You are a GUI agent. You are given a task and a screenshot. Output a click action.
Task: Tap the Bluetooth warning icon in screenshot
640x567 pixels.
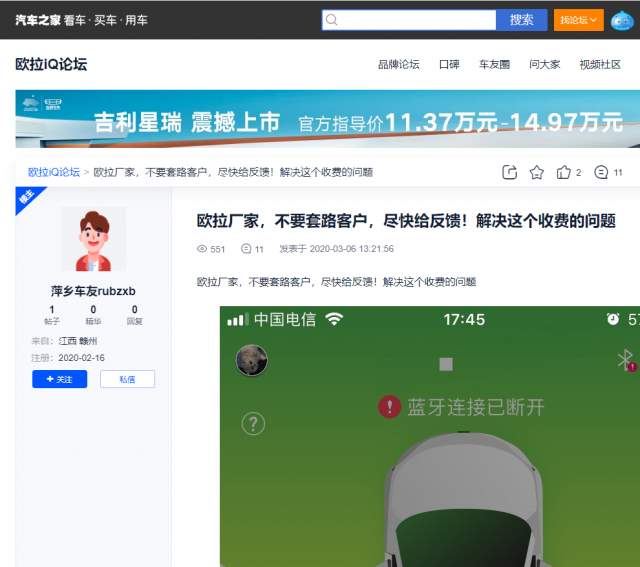coord(627,360)
